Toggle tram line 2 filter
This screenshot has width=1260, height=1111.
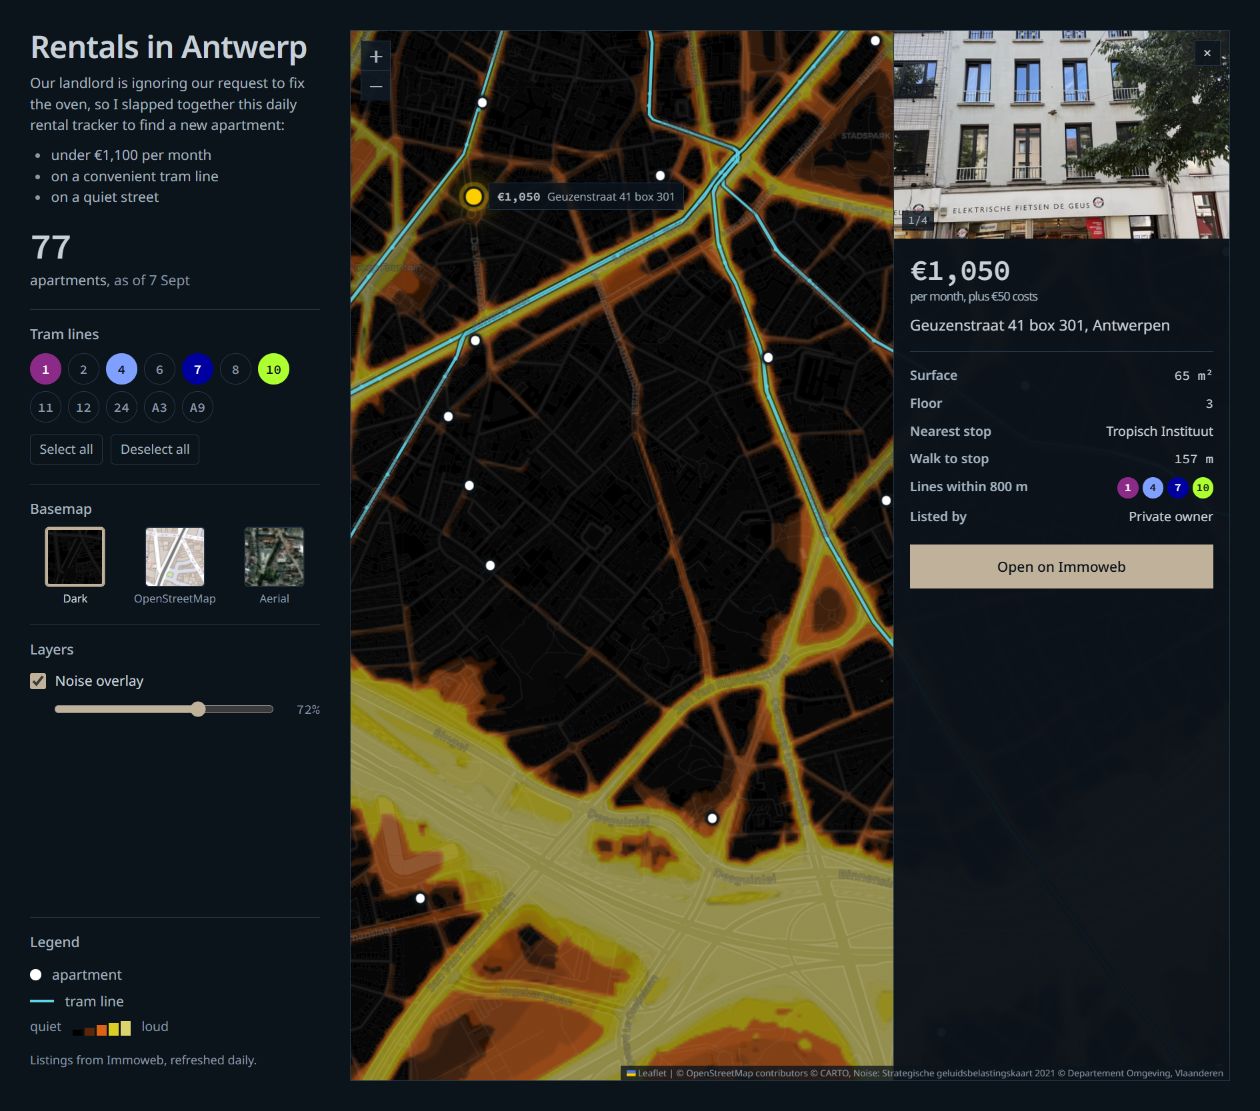point(83,369)
